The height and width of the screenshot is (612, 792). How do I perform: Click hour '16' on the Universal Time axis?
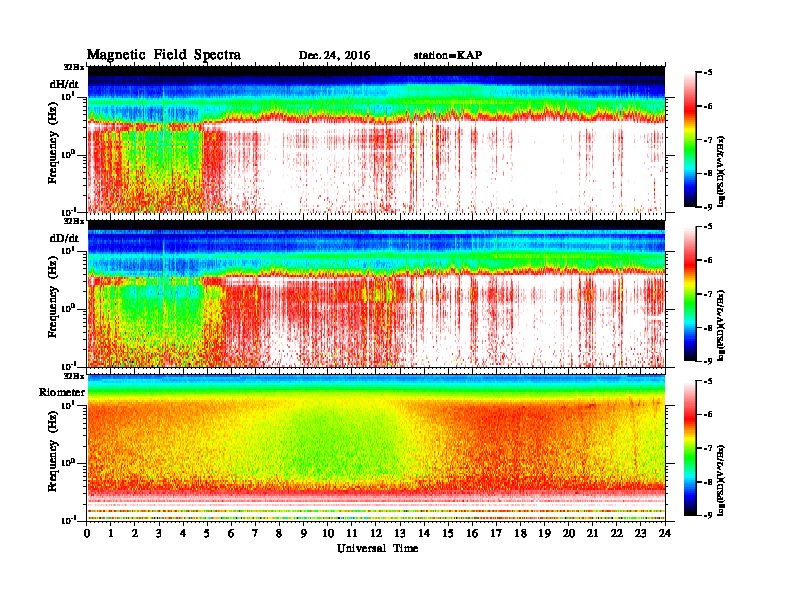point(472,533)
